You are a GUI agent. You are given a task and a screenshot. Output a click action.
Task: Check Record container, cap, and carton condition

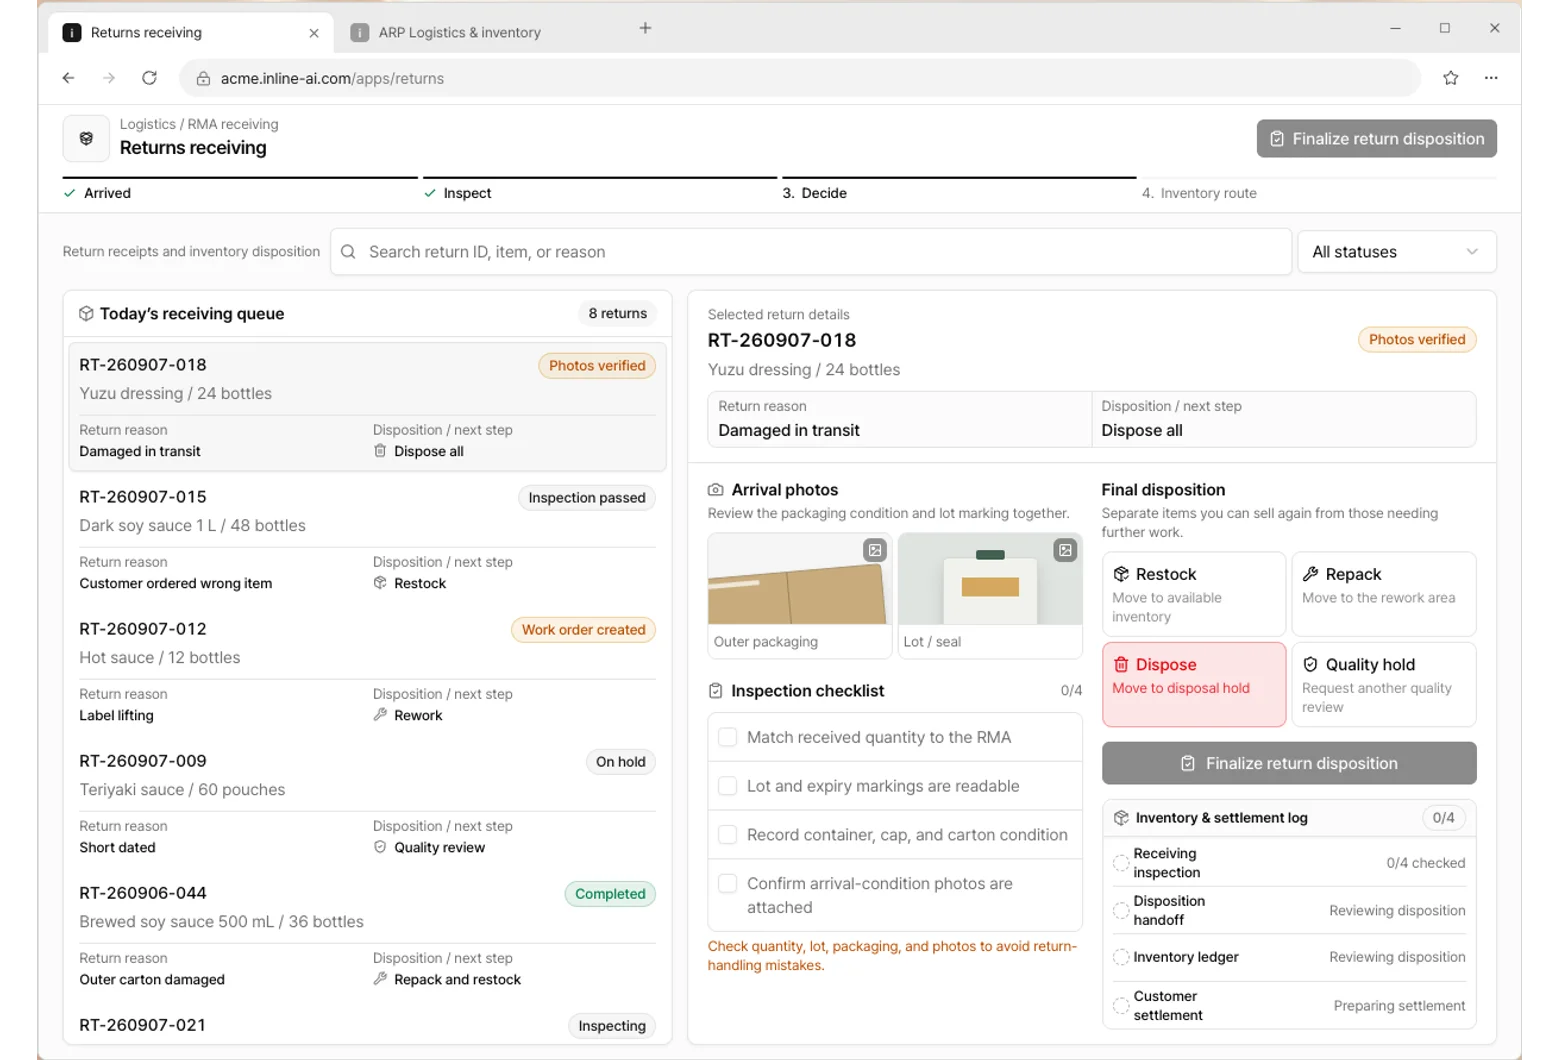click(728, 835)
